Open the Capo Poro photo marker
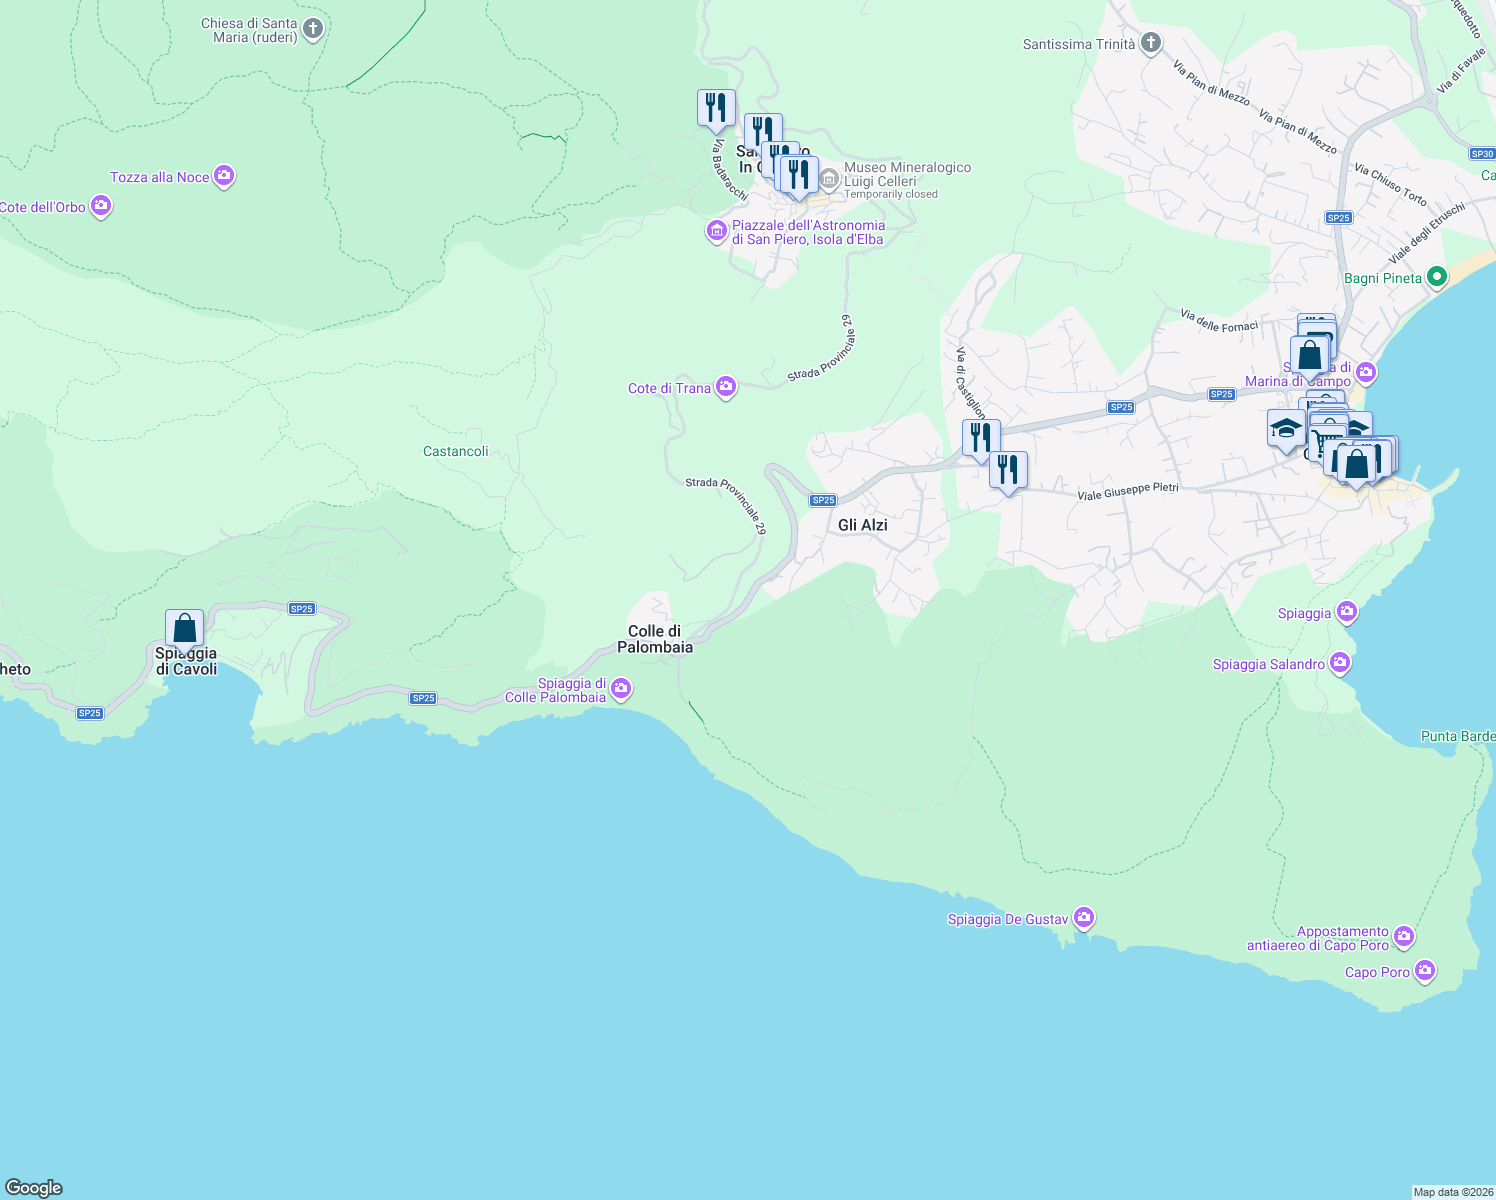The width and height of the screenshot is (1496, 1200). point(1424,970)
